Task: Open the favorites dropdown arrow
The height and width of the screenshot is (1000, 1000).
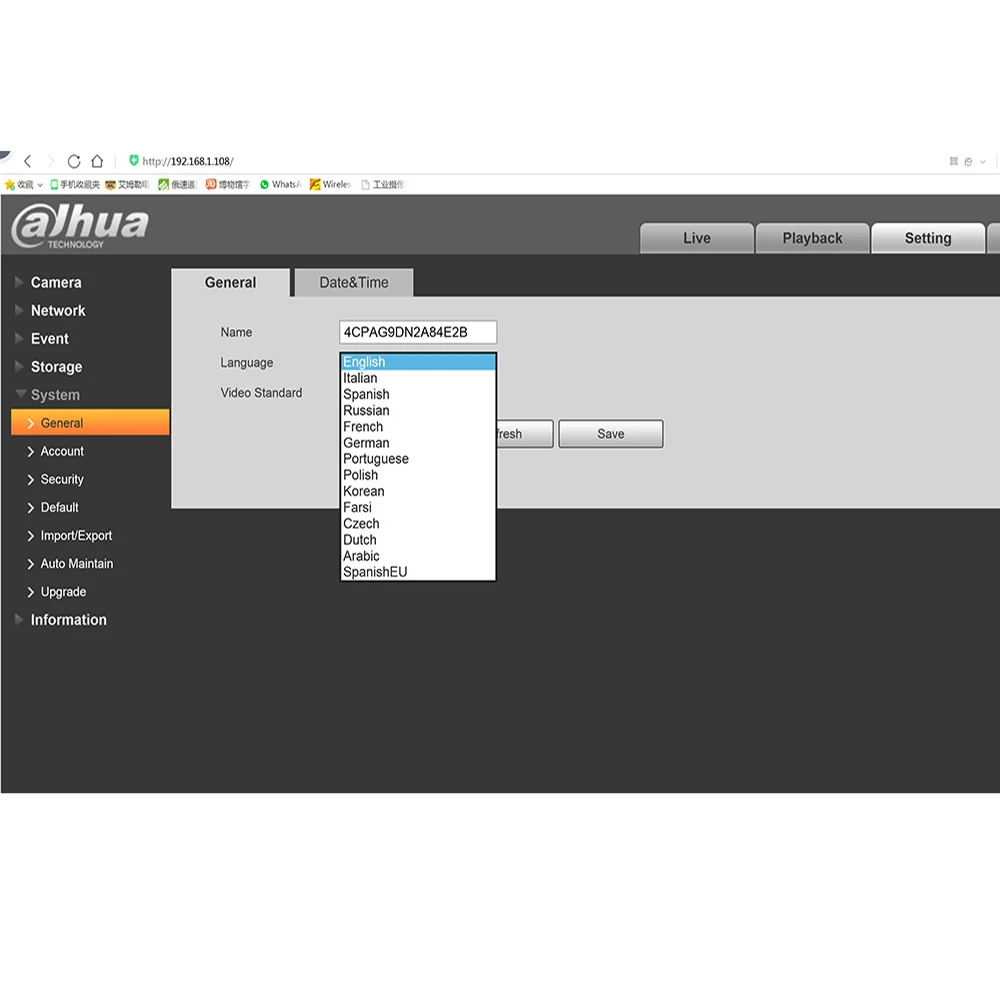Action: coord(40,185)
